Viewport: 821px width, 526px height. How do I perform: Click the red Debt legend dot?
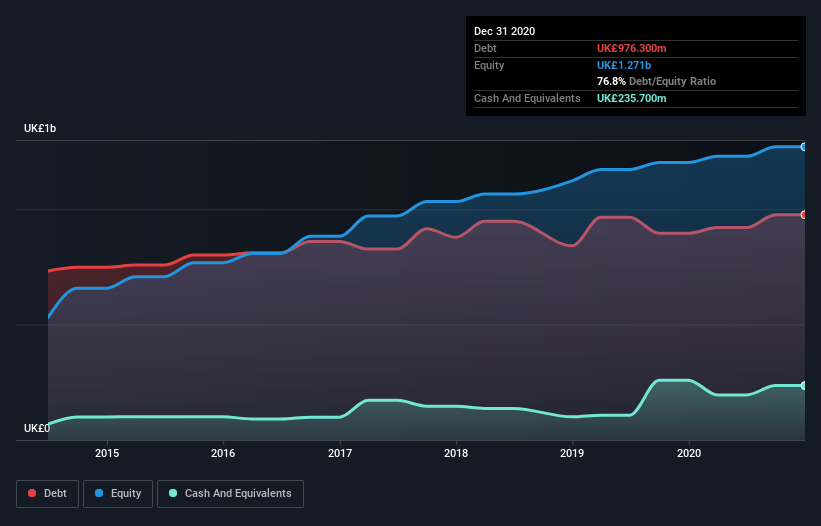(32, 493)
